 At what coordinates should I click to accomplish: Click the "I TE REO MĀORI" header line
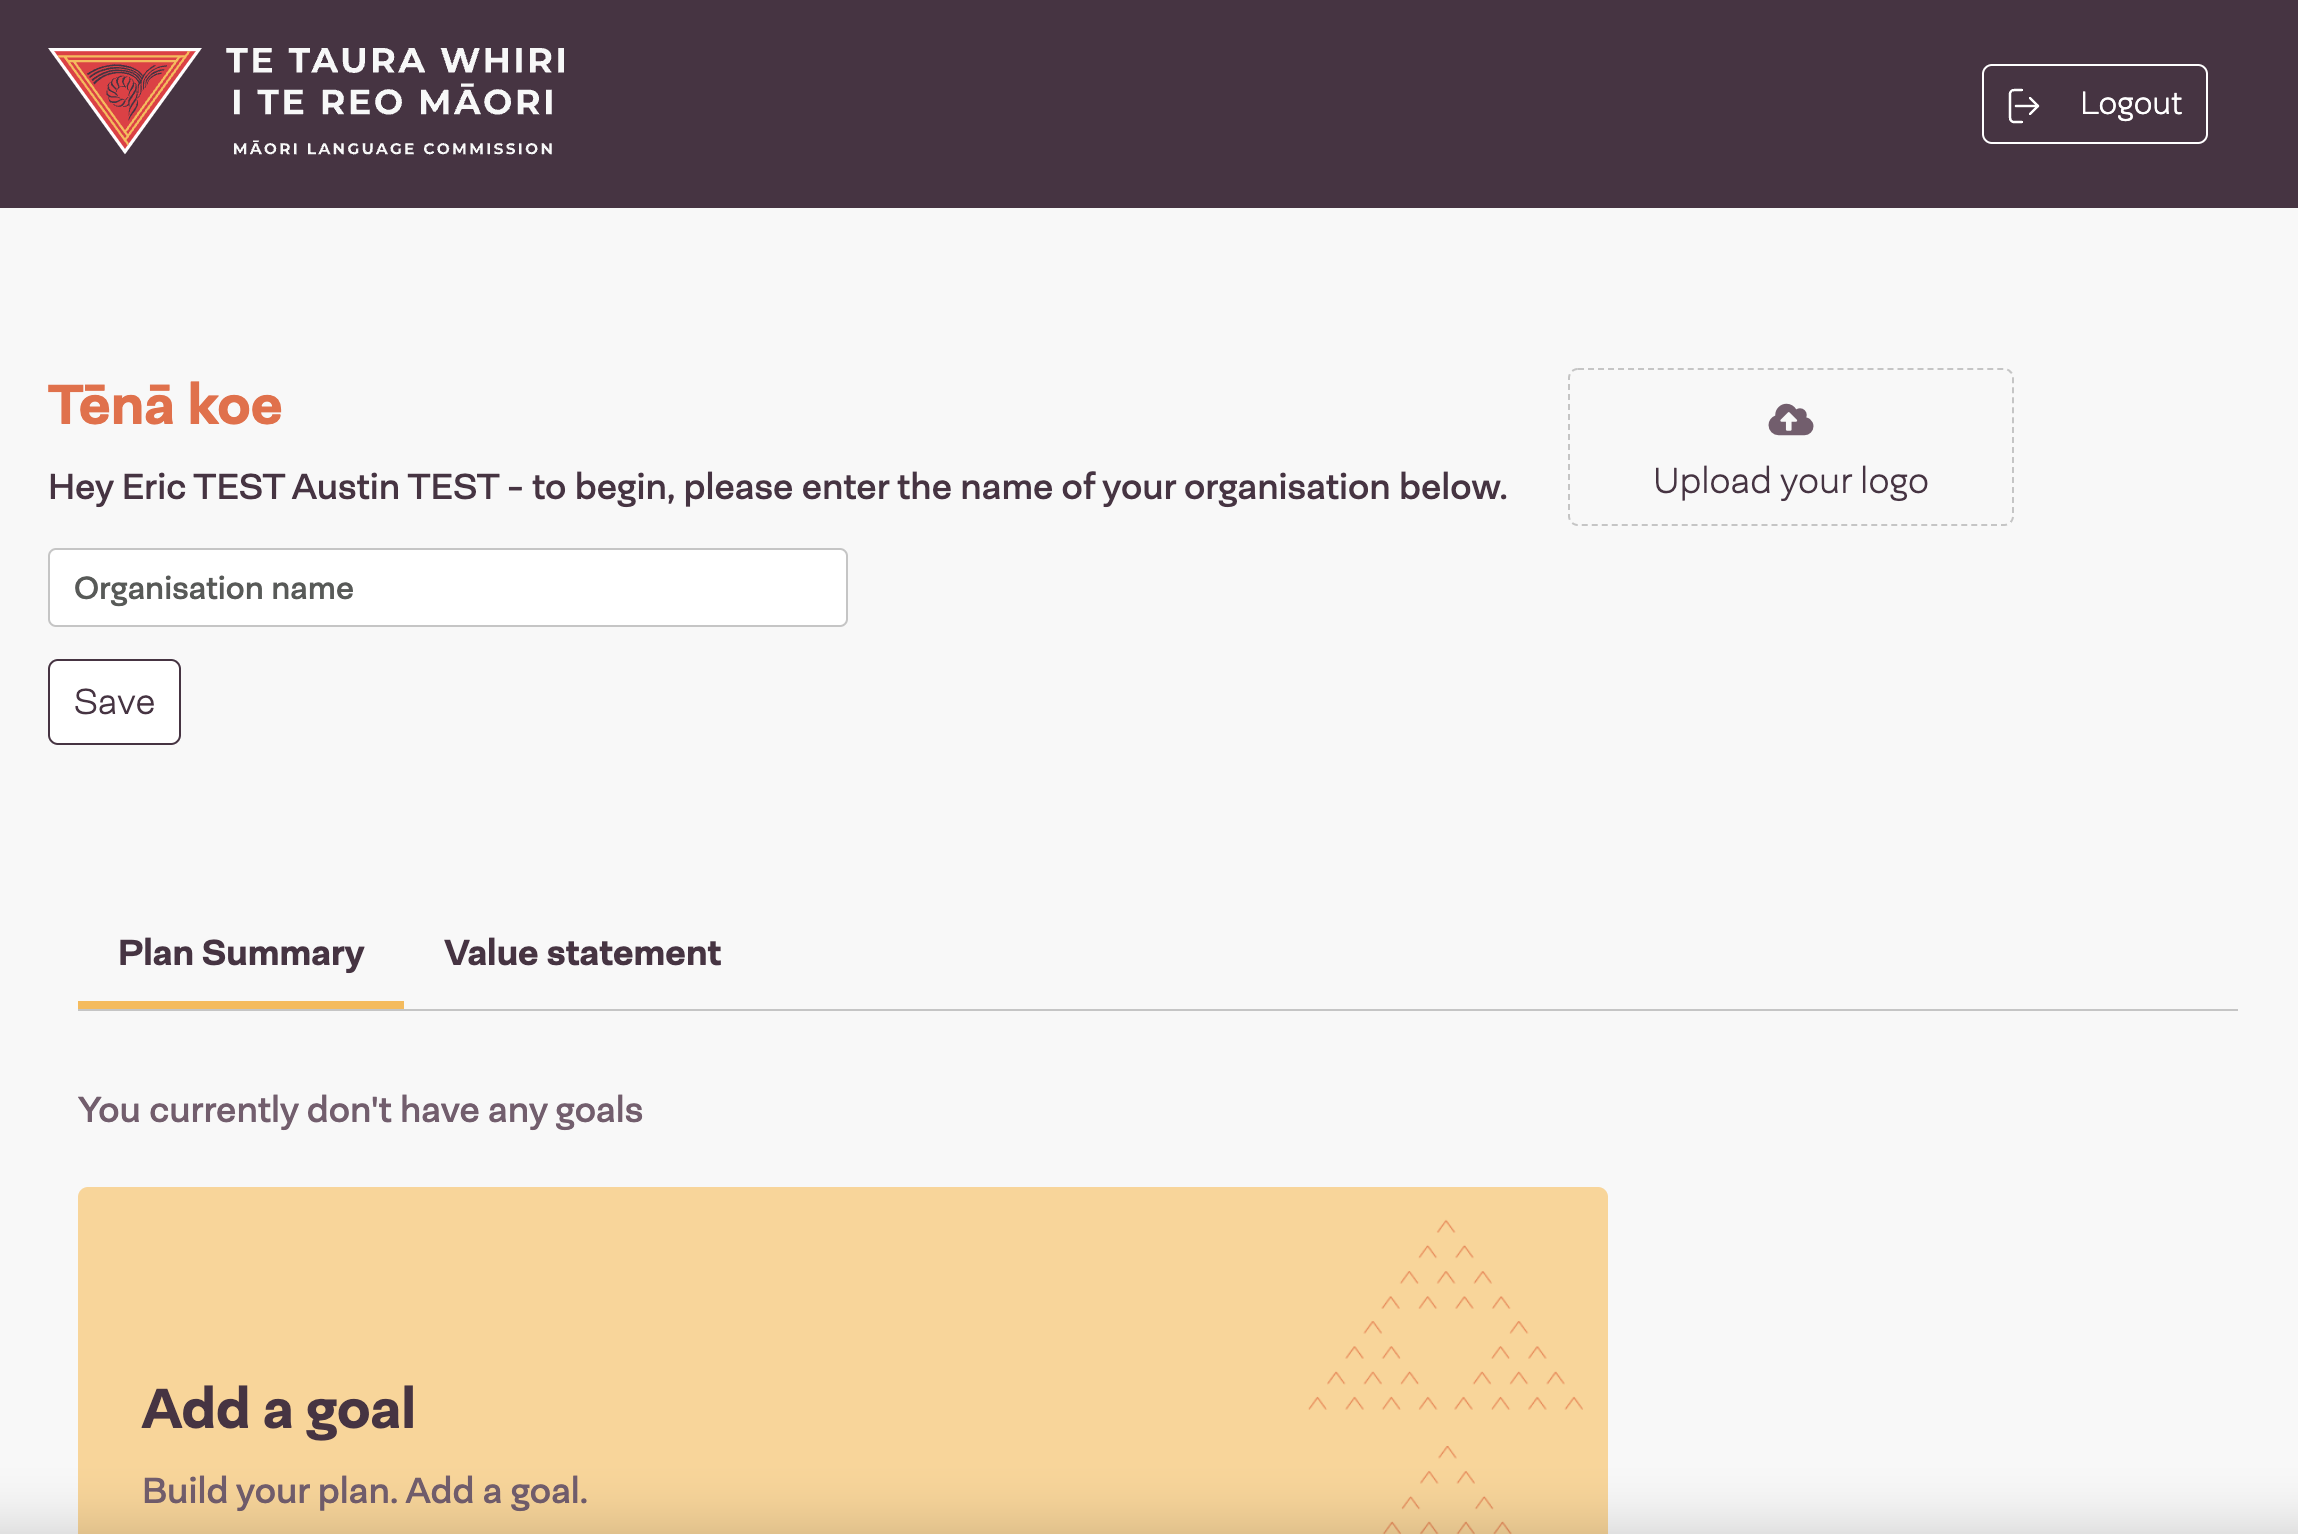pyautogui.click(x=393, y=103)
